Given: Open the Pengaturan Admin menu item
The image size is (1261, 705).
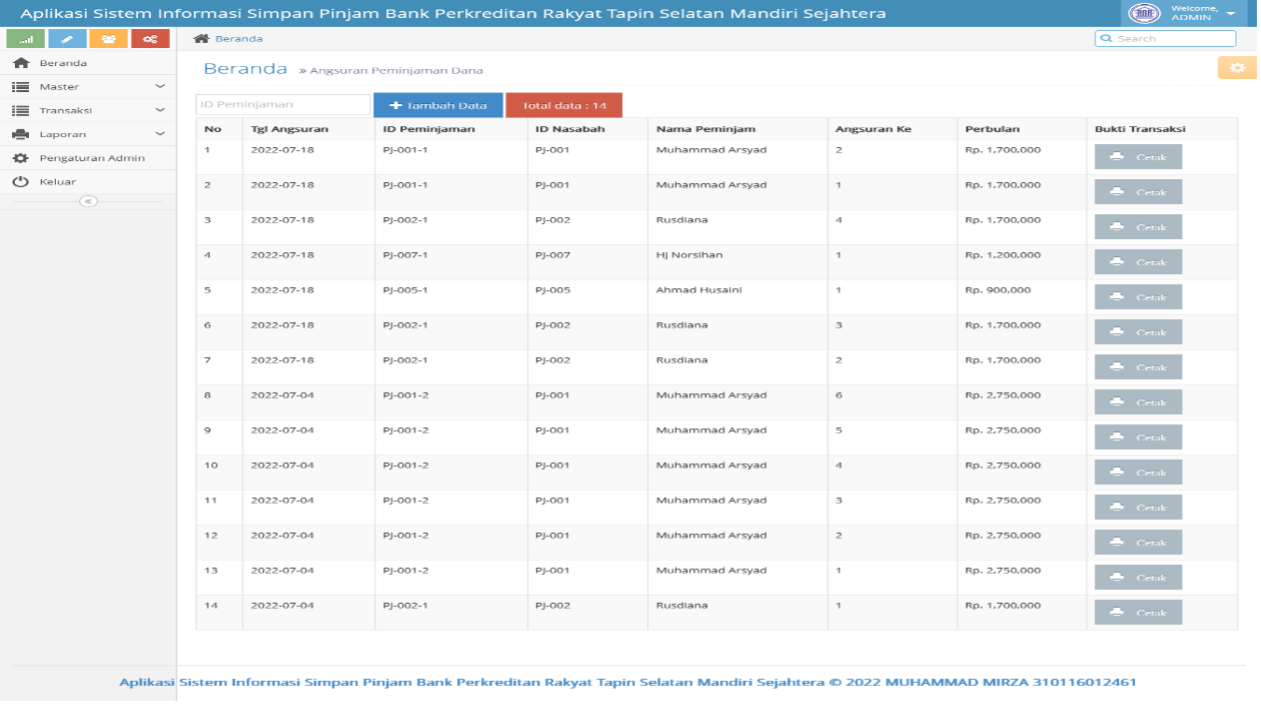Looking at the screenshot, I should pos(88,158).
